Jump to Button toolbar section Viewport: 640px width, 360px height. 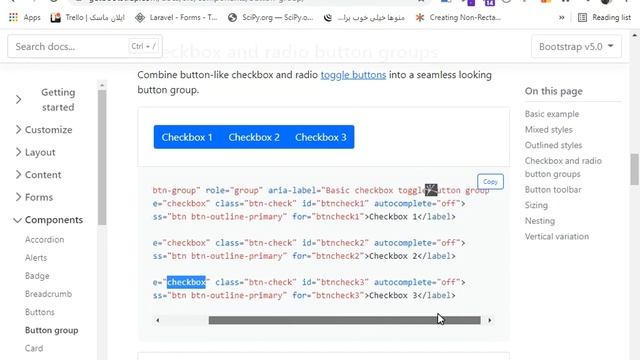point(553,190)
